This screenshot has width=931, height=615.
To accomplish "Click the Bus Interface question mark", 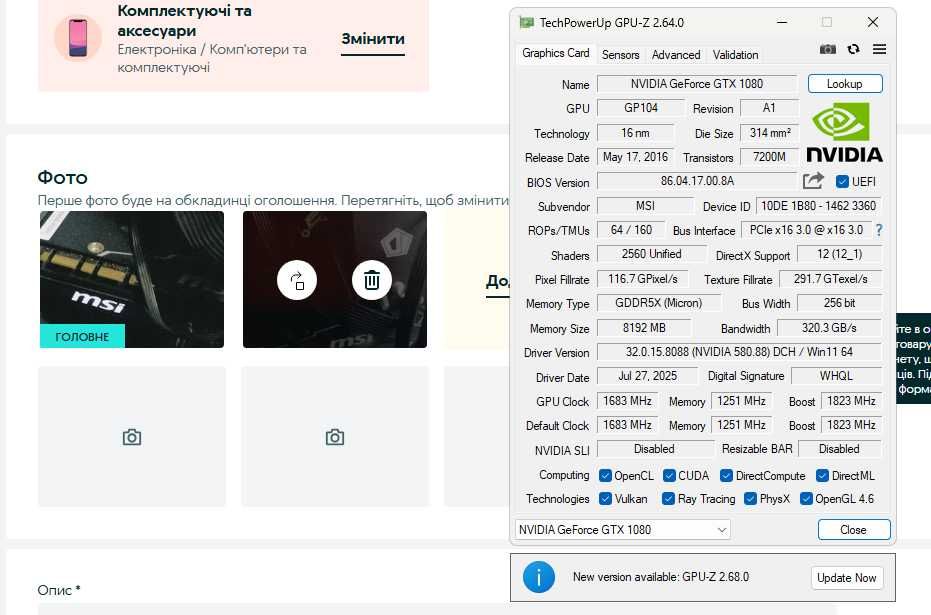I will 879,230.
